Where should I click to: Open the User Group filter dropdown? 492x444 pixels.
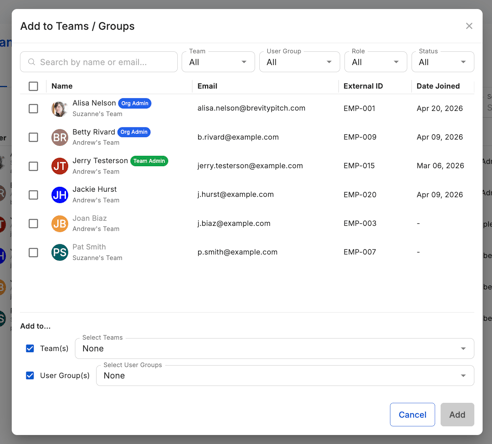tap(300, 62)
